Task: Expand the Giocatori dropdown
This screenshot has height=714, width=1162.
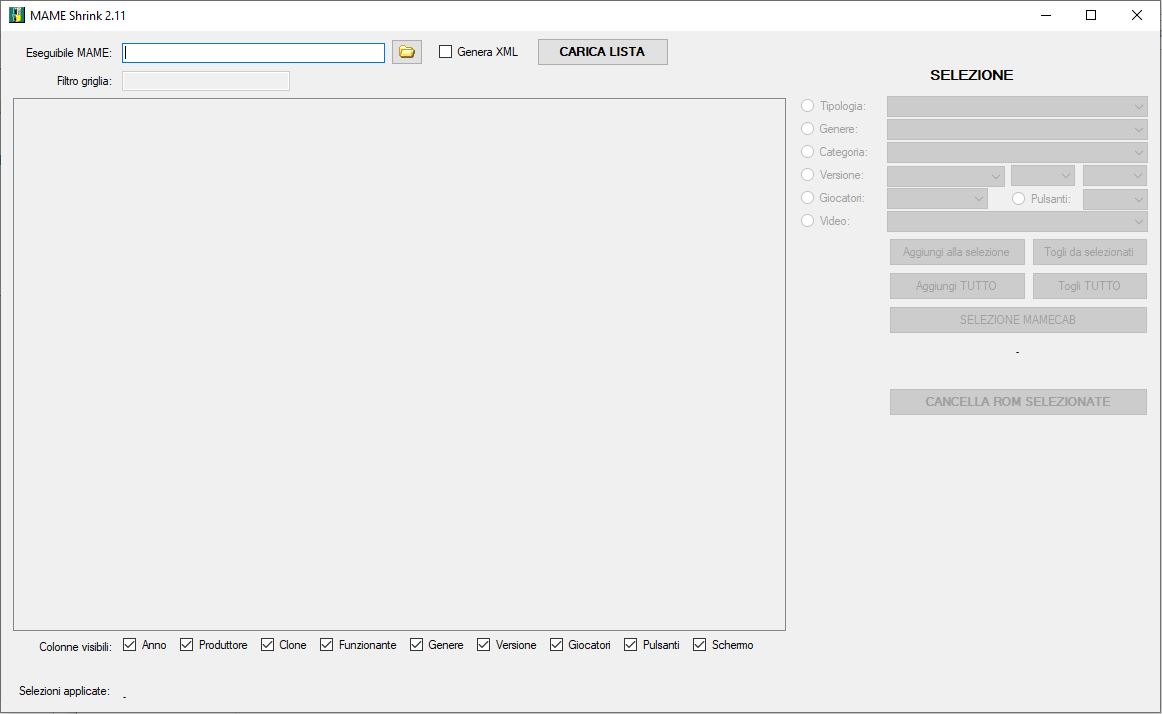Action: tap(937, 199)
